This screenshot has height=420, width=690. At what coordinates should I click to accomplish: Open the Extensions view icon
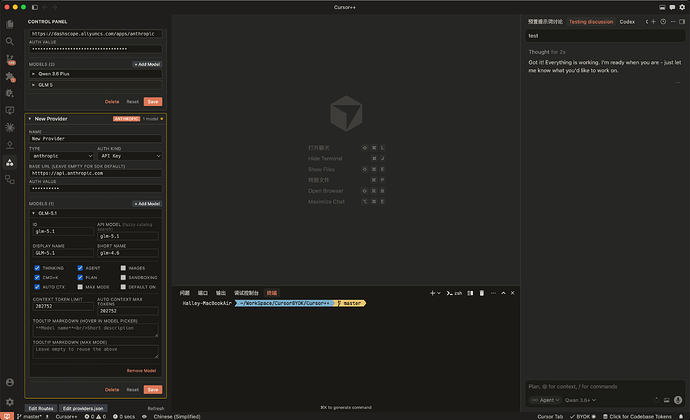(10, 77)
